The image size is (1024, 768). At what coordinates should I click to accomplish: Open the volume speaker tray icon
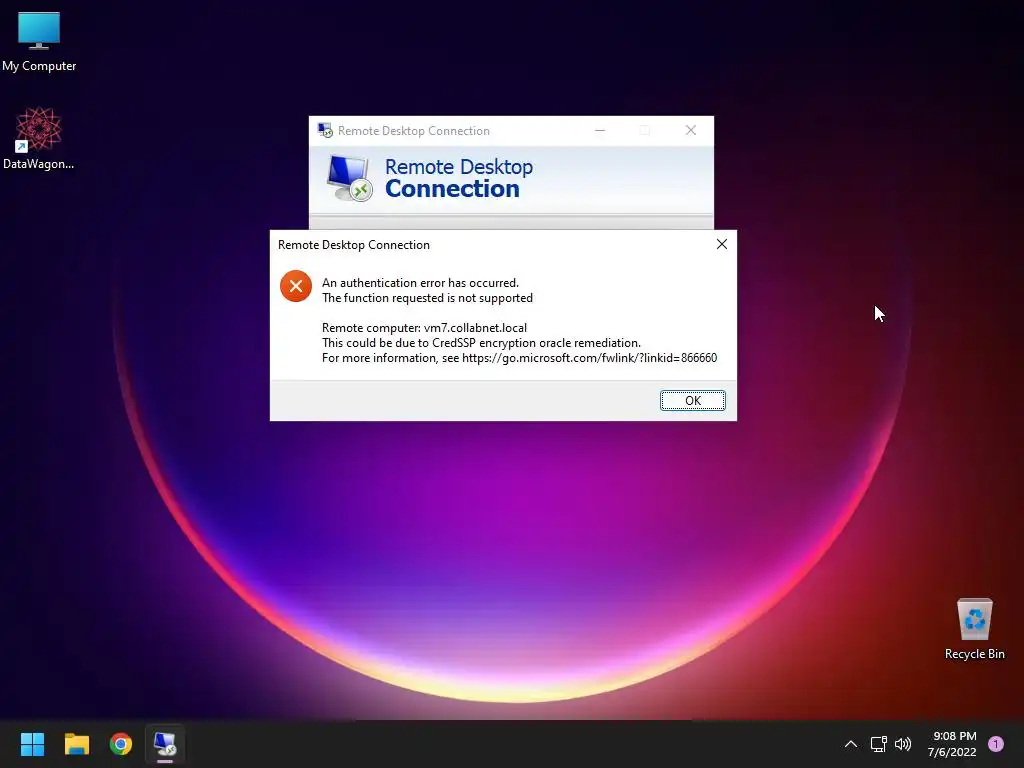pos(903,744)
